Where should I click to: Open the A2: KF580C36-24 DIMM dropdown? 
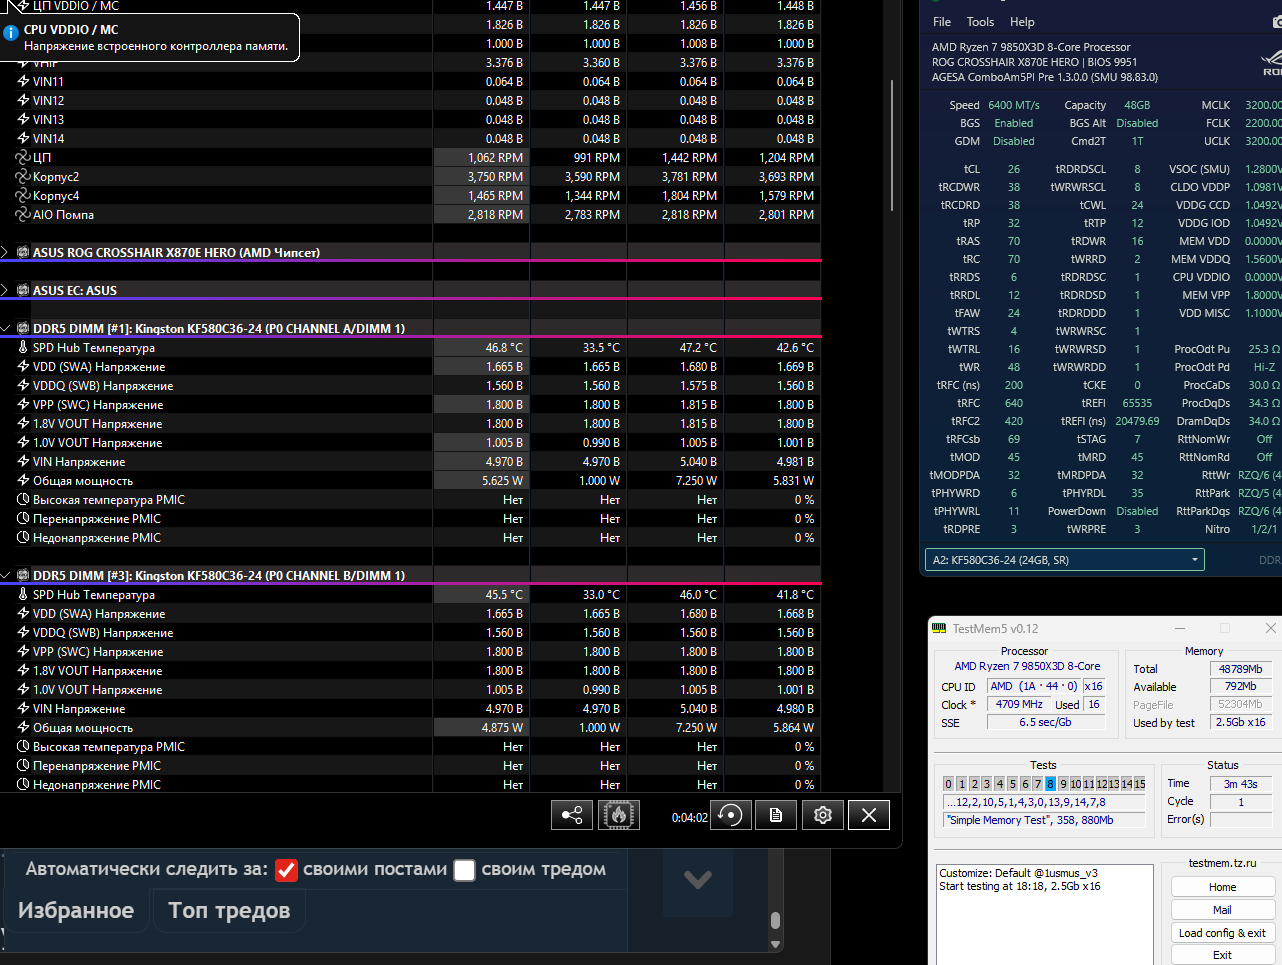click(1064, 560)
